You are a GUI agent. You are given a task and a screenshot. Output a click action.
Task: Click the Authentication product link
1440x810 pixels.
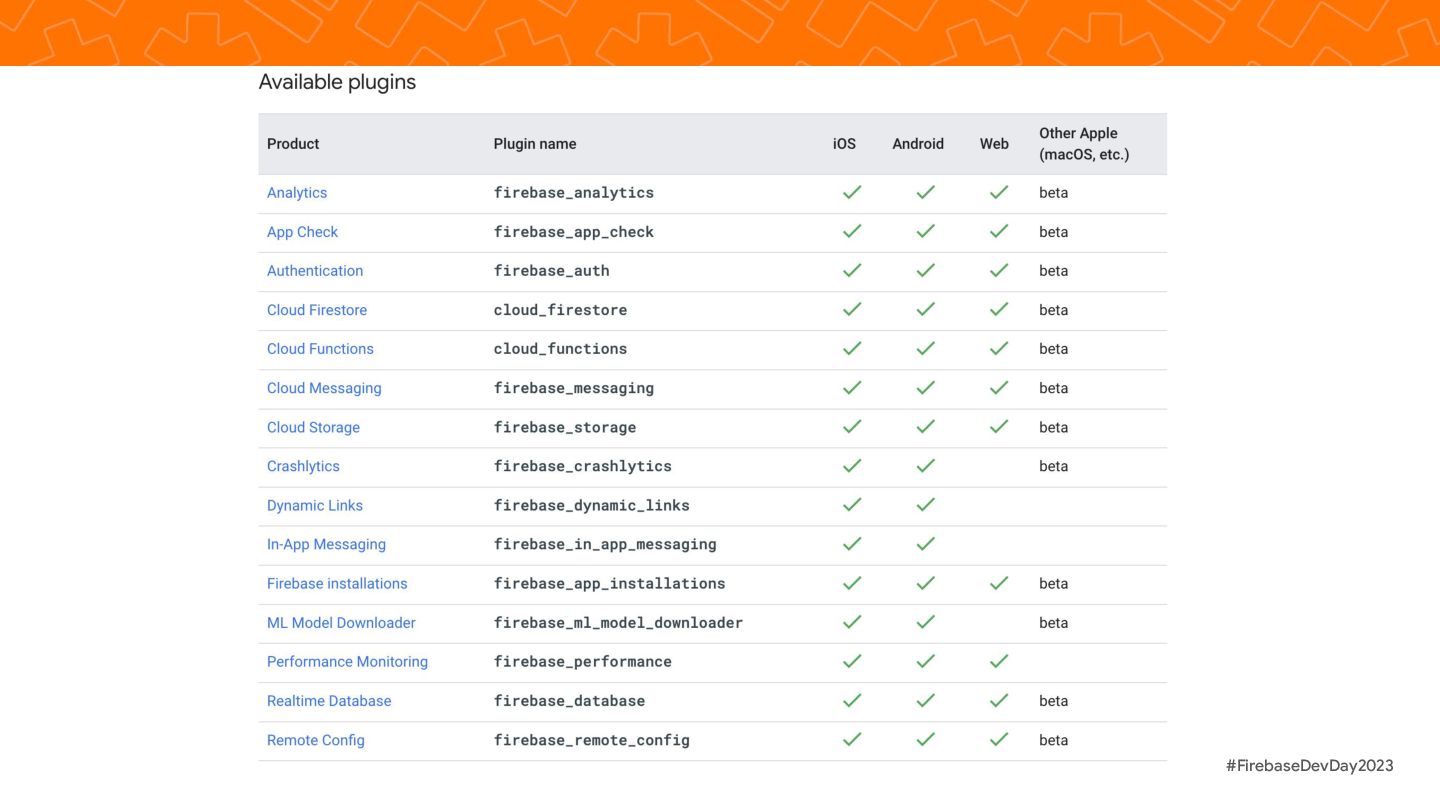click(315, 271)
